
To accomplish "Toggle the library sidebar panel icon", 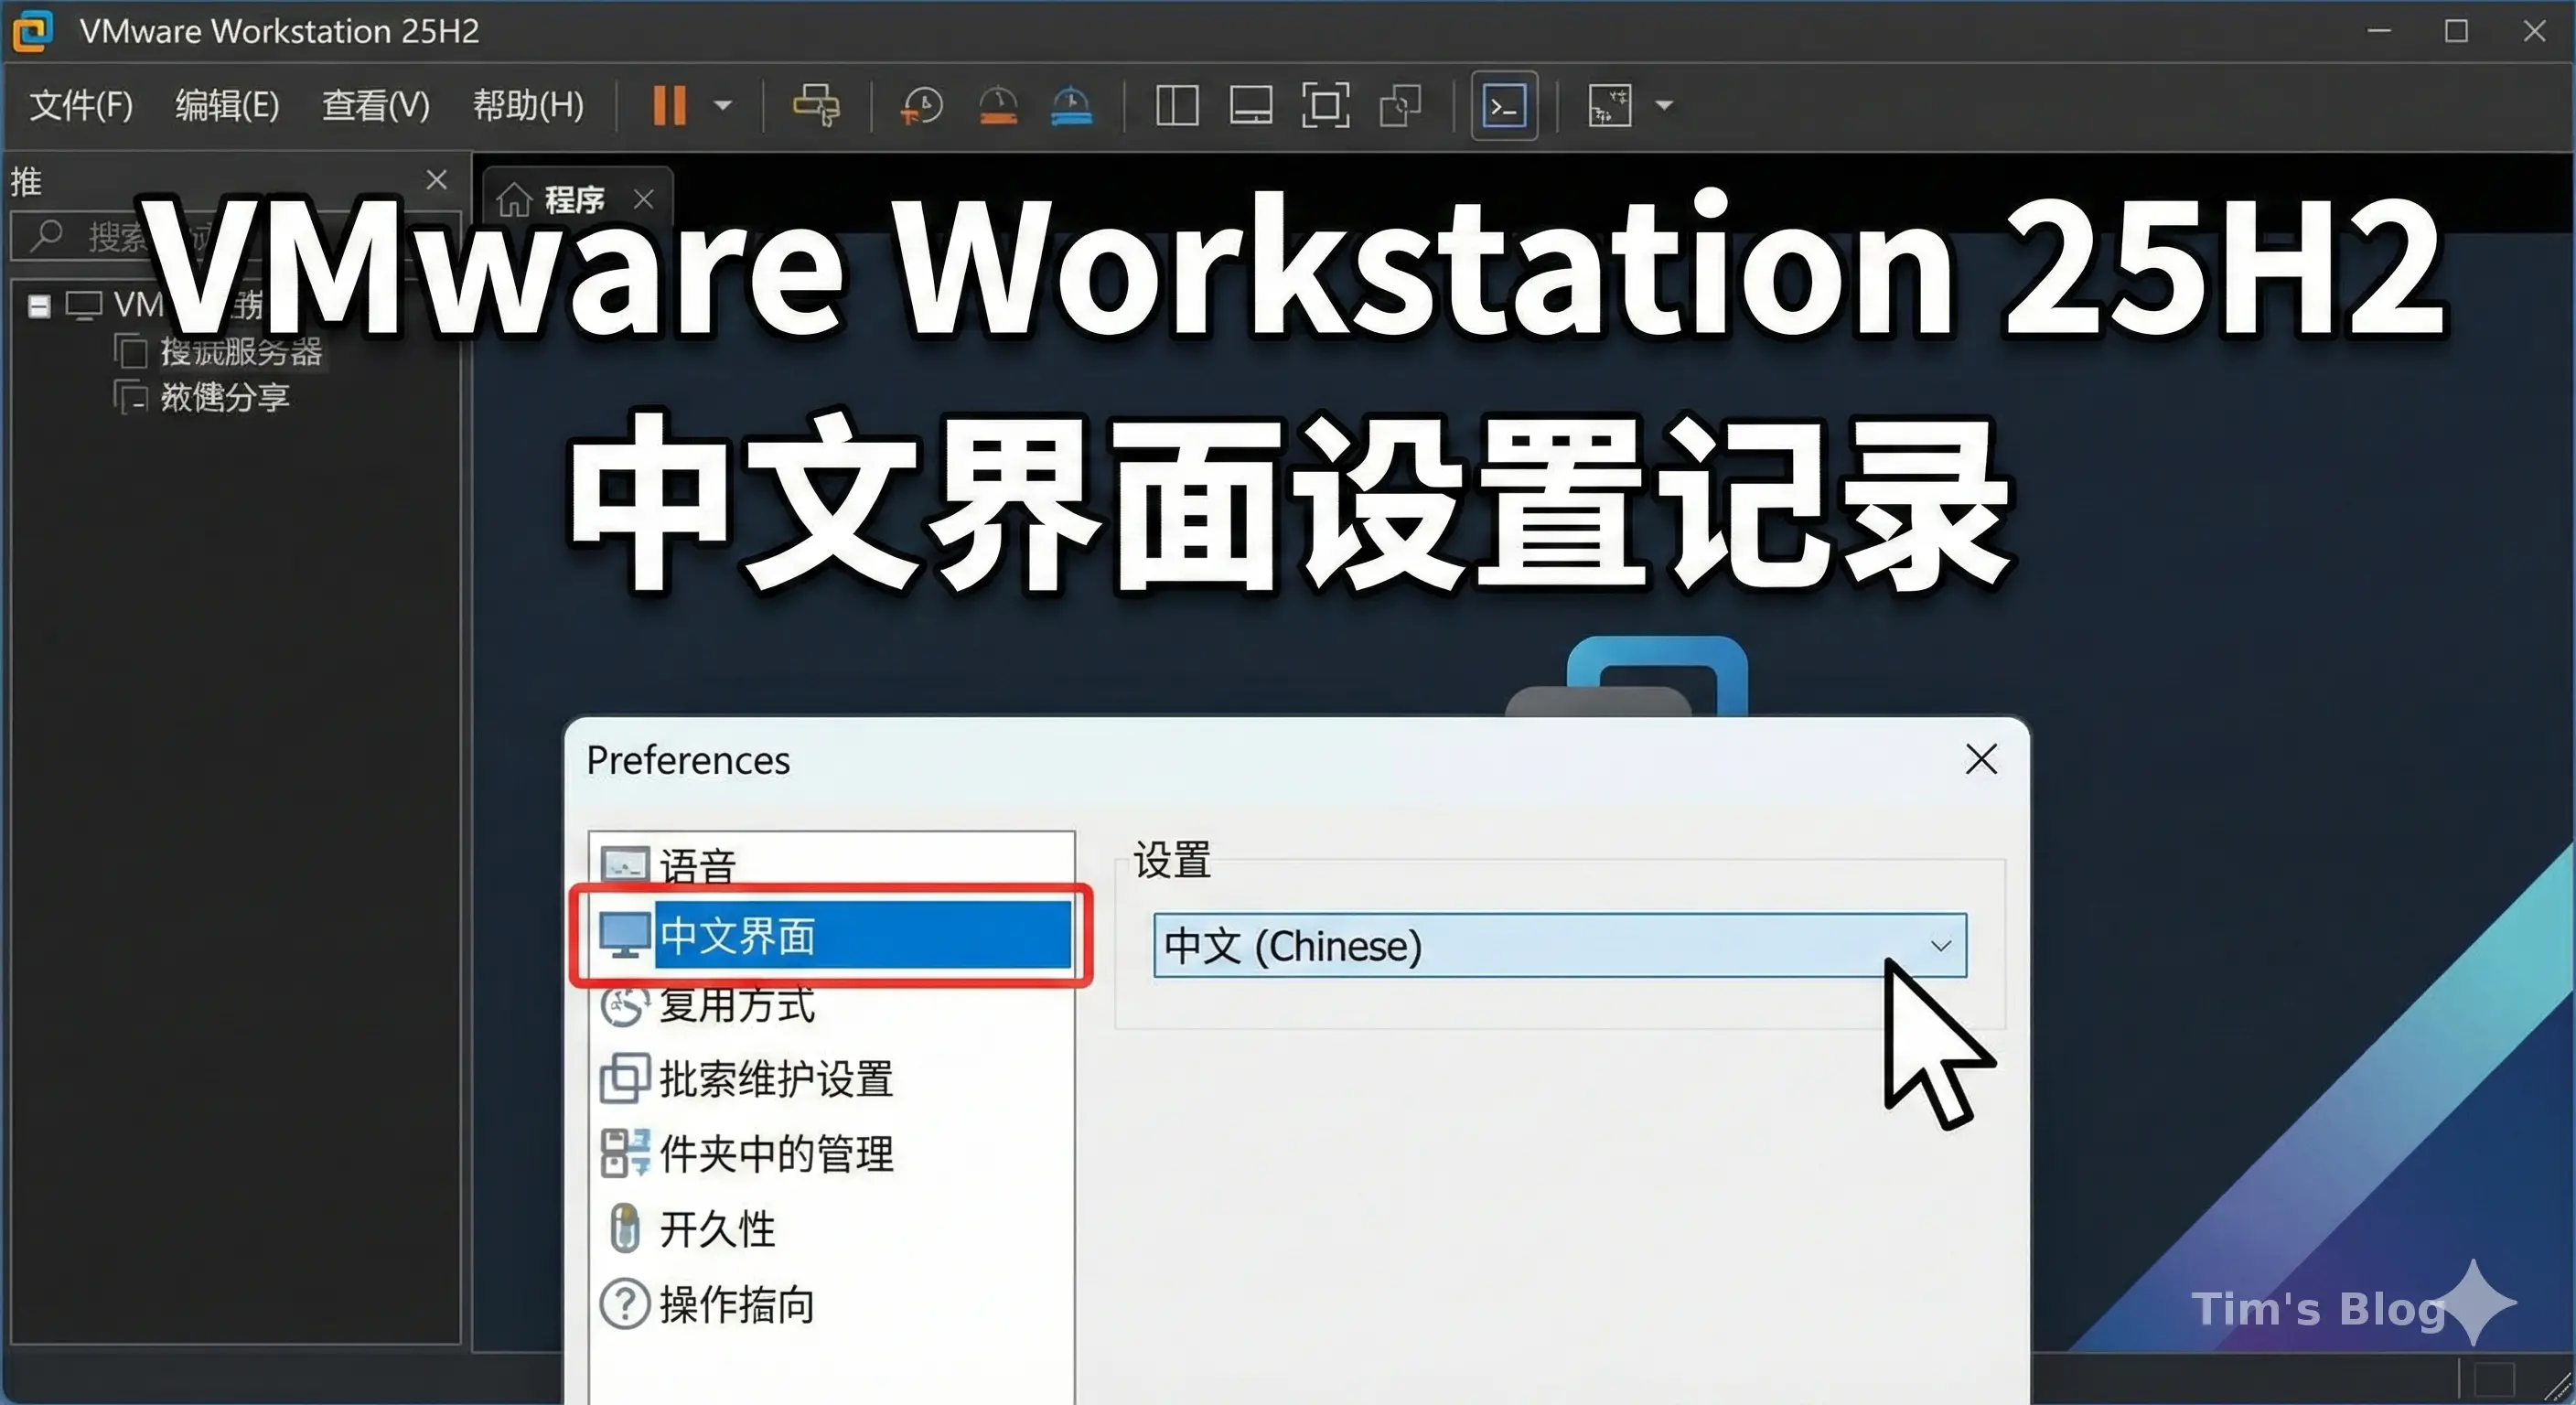I will tap(1176, 106).
